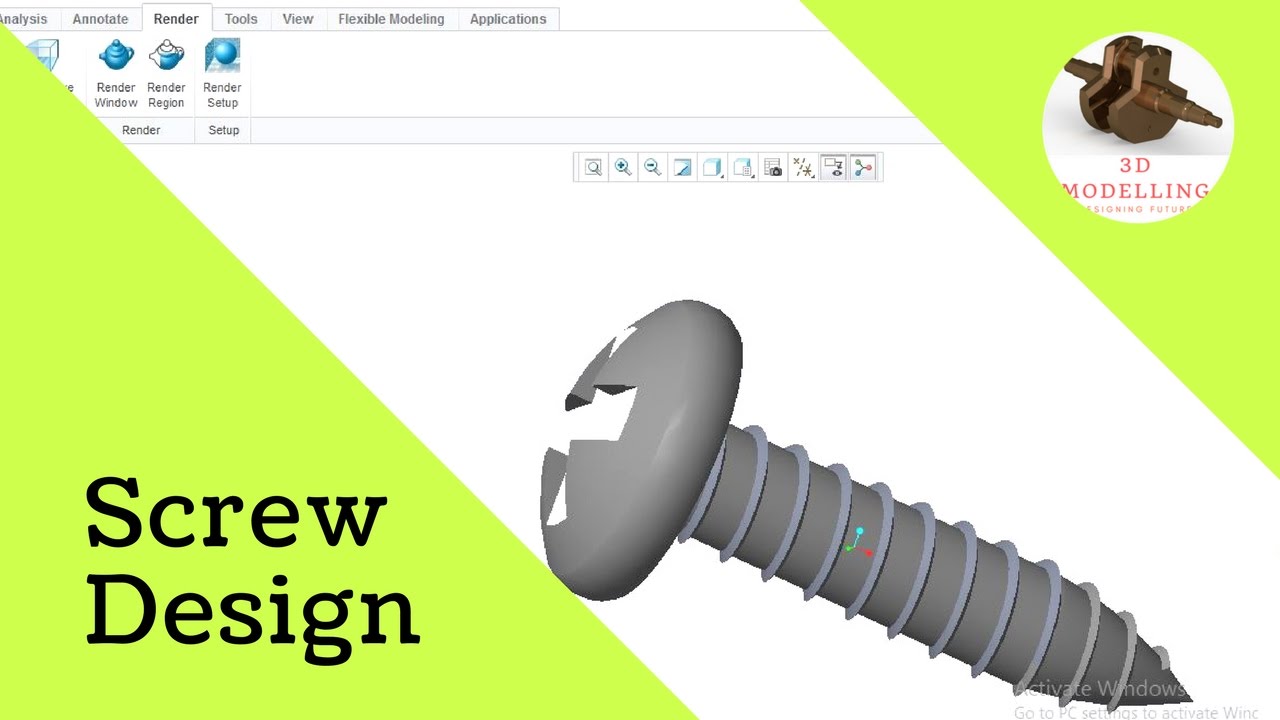Image resolution: width=1280 pixels, height=720 pixels.
Task: Open the Applications tab
Action: (x=508, y=19)
